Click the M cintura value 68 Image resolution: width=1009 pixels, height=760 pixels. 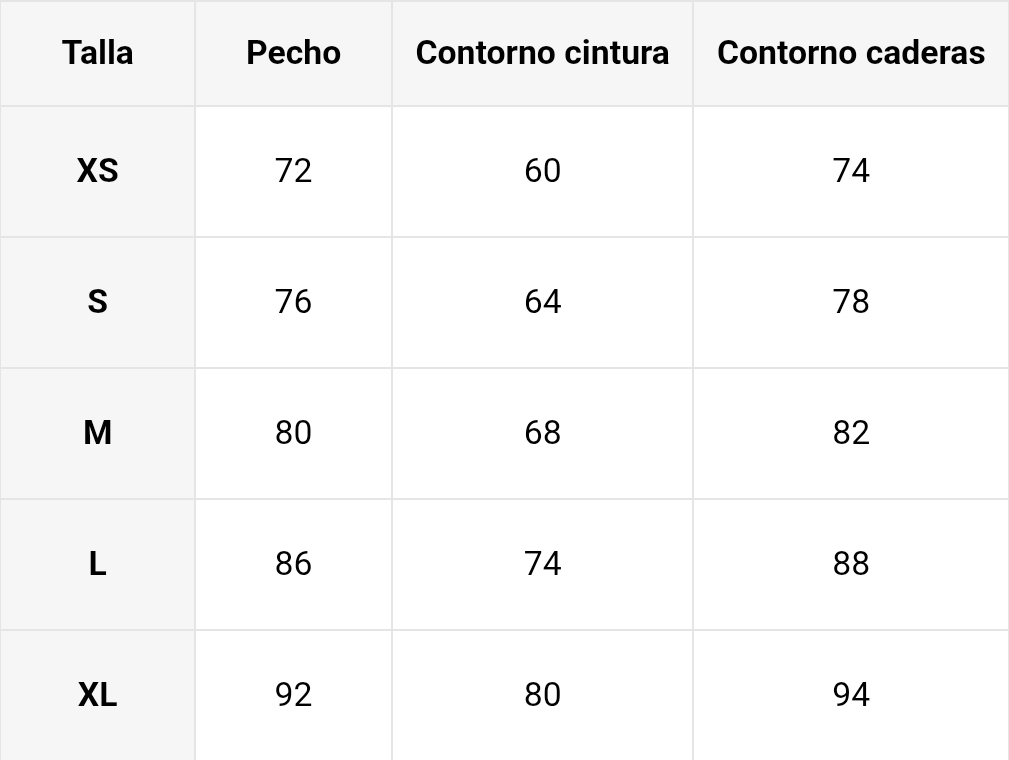542,433
